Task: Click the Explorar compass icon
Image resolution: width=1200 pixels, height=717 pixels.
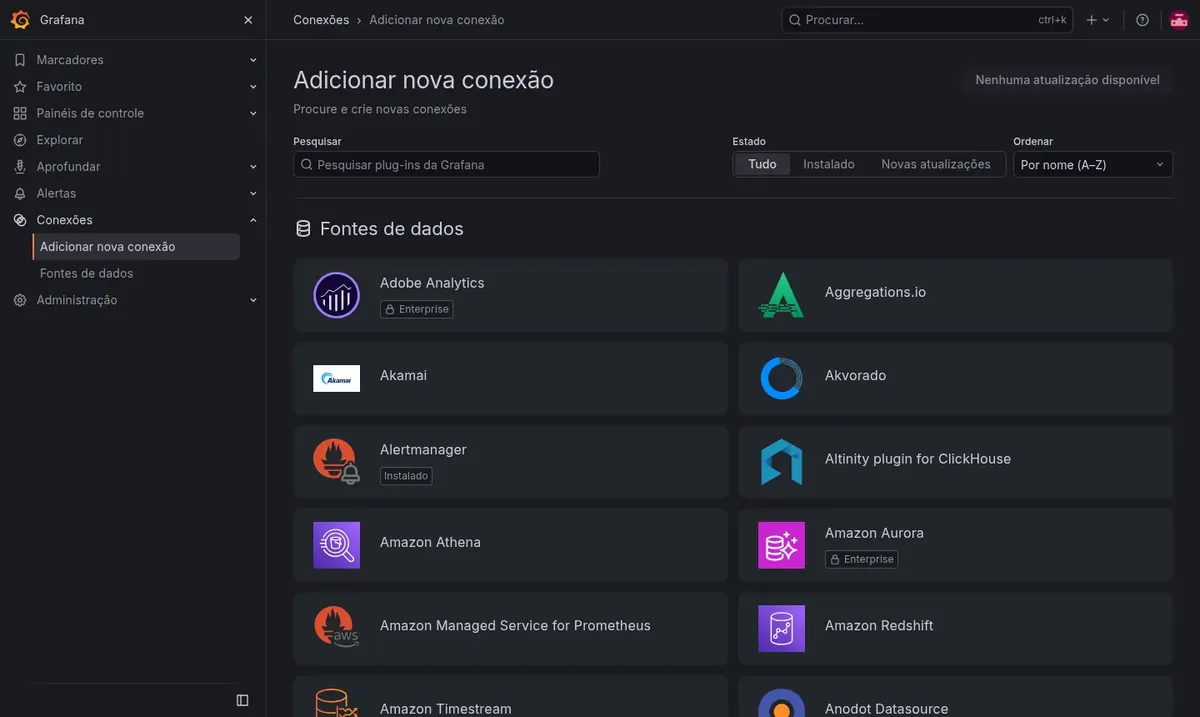Action: click(20, 140)
